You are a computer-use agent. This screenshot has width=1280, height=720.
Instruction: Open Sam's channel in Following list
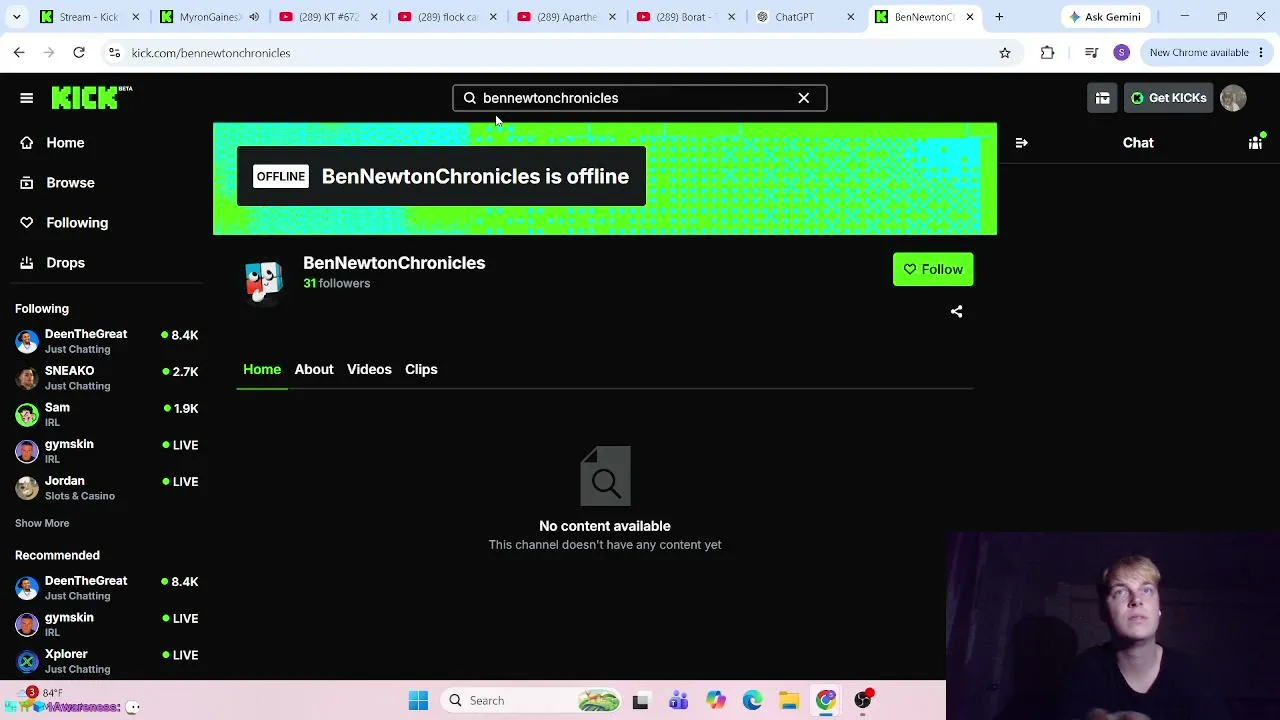pyautogui.click(x=106, y=414)
